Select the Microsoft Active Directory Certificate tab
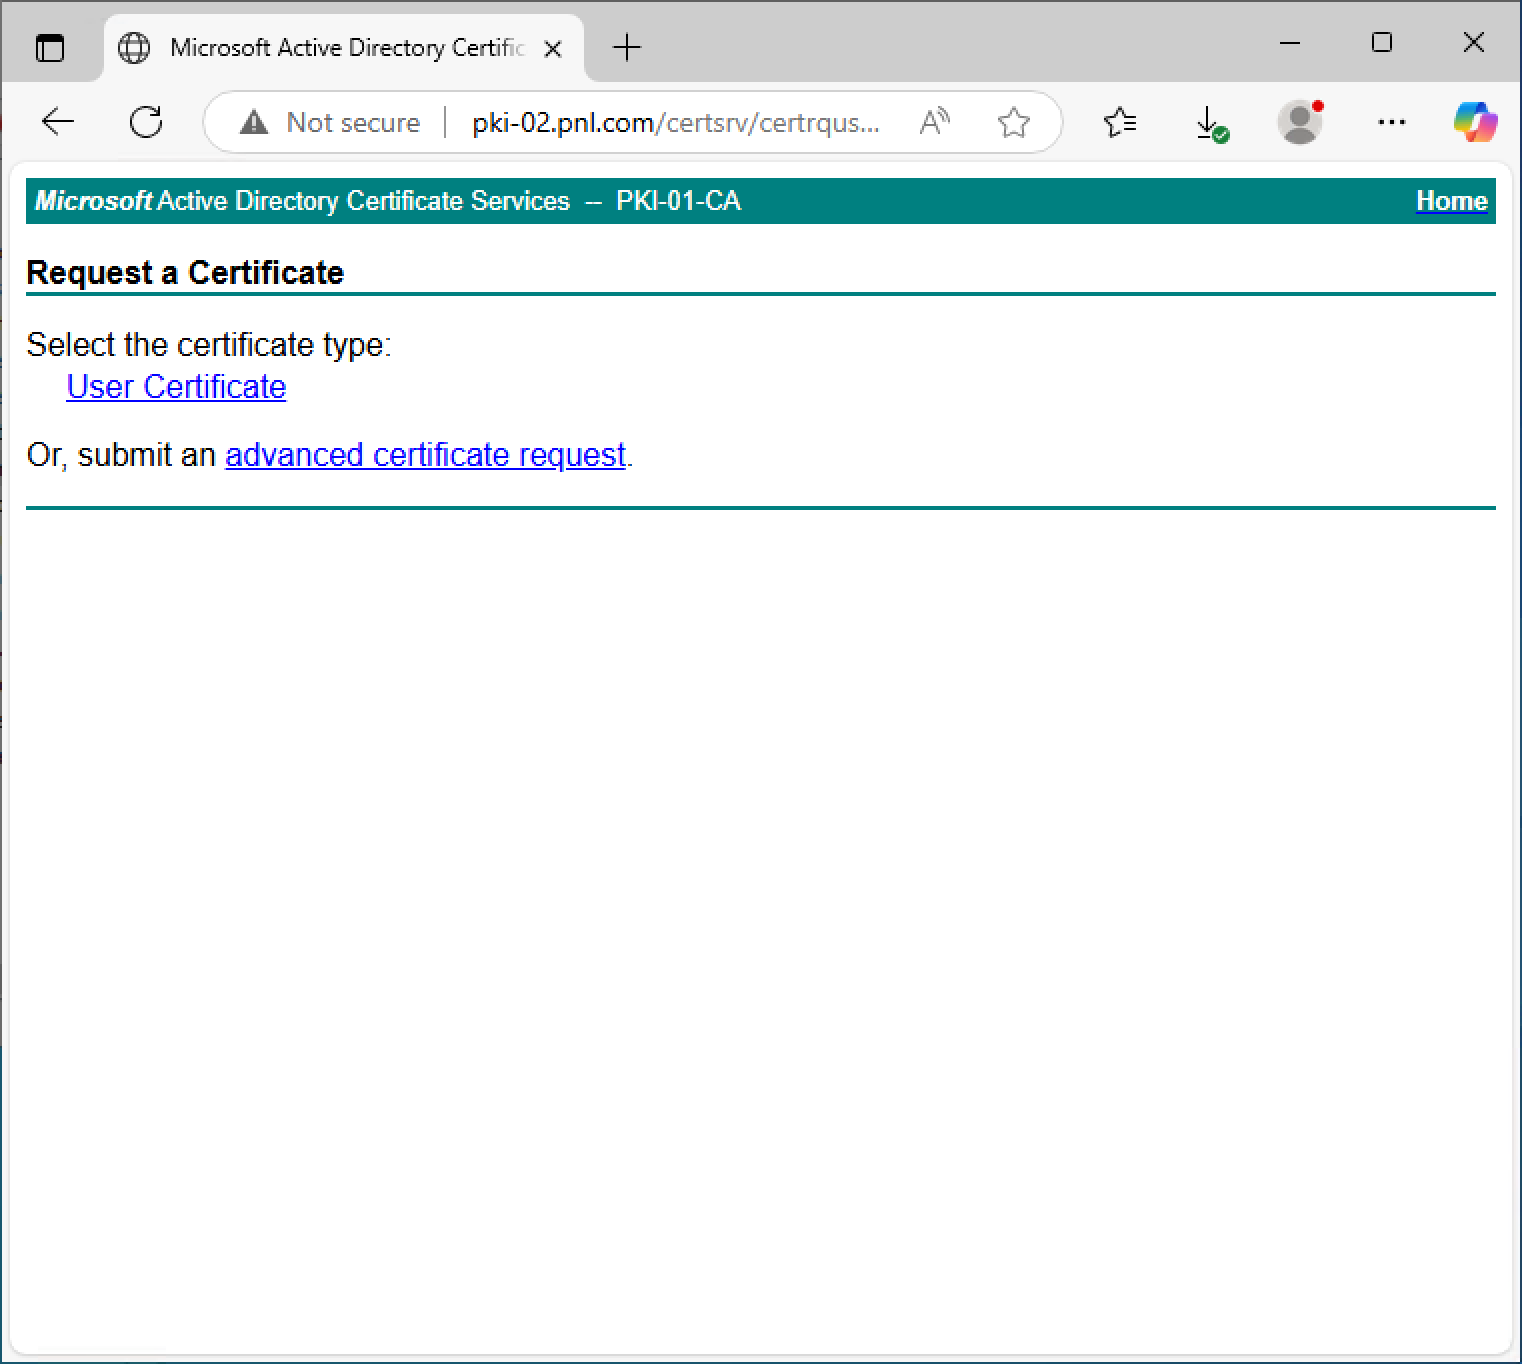Image resolution: width=1522 pixels, height=1364 pixels. pyautogui.click(x=344, y=47)
